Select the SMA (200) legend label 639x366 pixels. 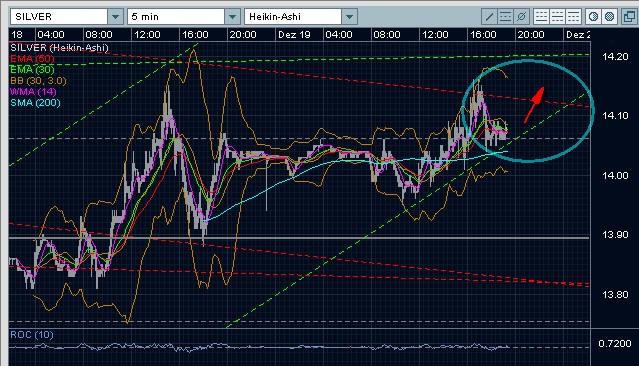35,103
